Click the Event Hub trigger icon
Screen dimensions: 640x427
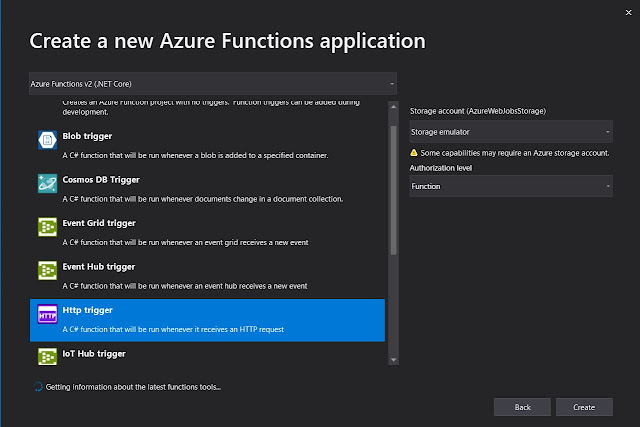(x=47, y=271)
